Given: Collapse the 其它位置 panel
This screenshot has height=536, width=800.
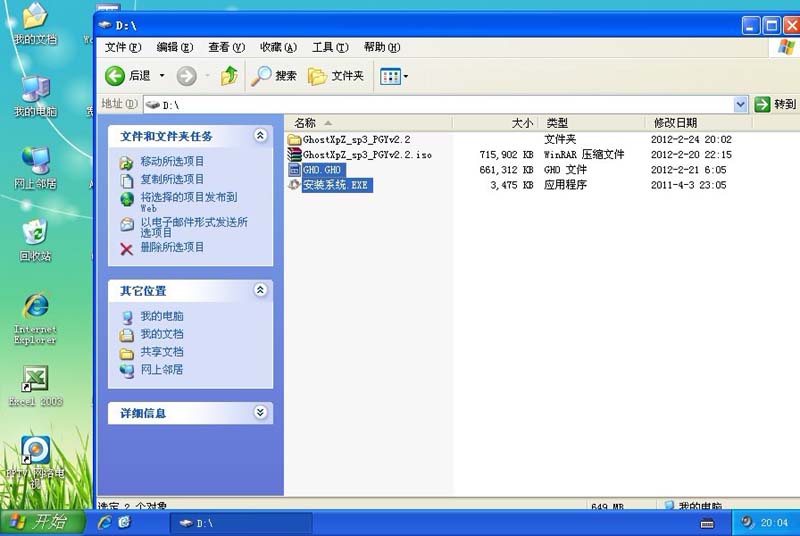Looking at the screenshot, I should click(x=260, y=290).
